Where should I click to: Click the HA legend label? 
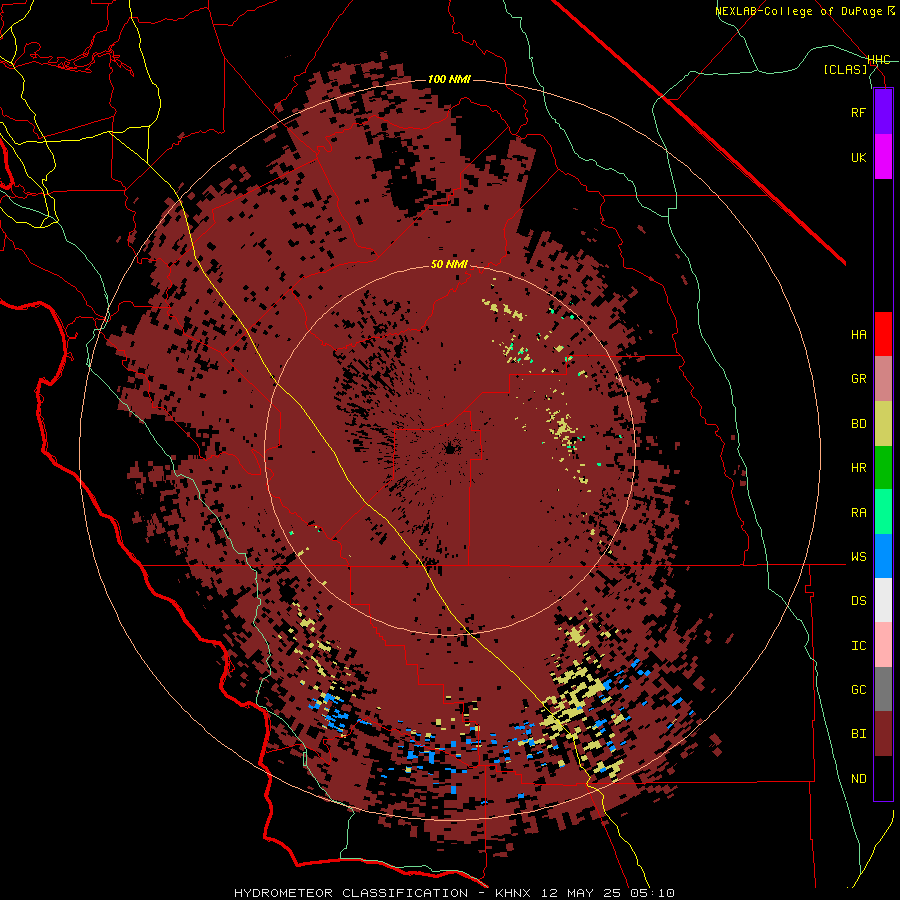click(x=858, y=335)
